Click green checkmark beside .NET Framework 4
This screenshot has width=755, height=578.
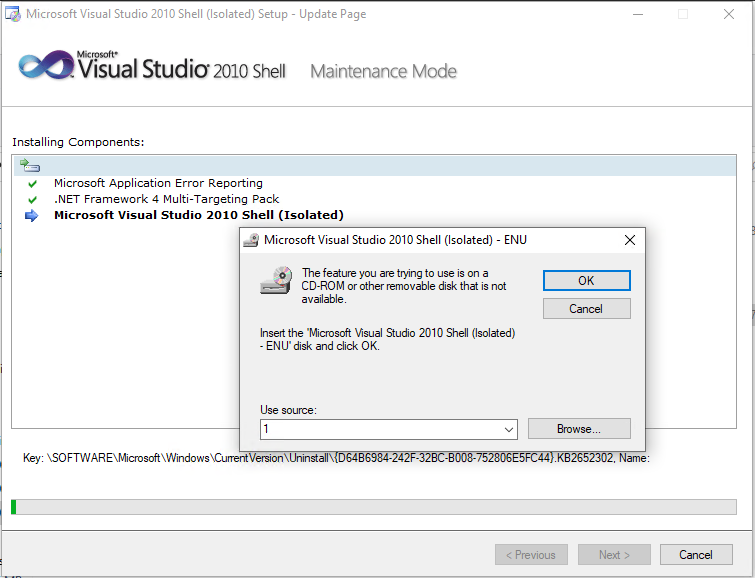coord(32,199)
